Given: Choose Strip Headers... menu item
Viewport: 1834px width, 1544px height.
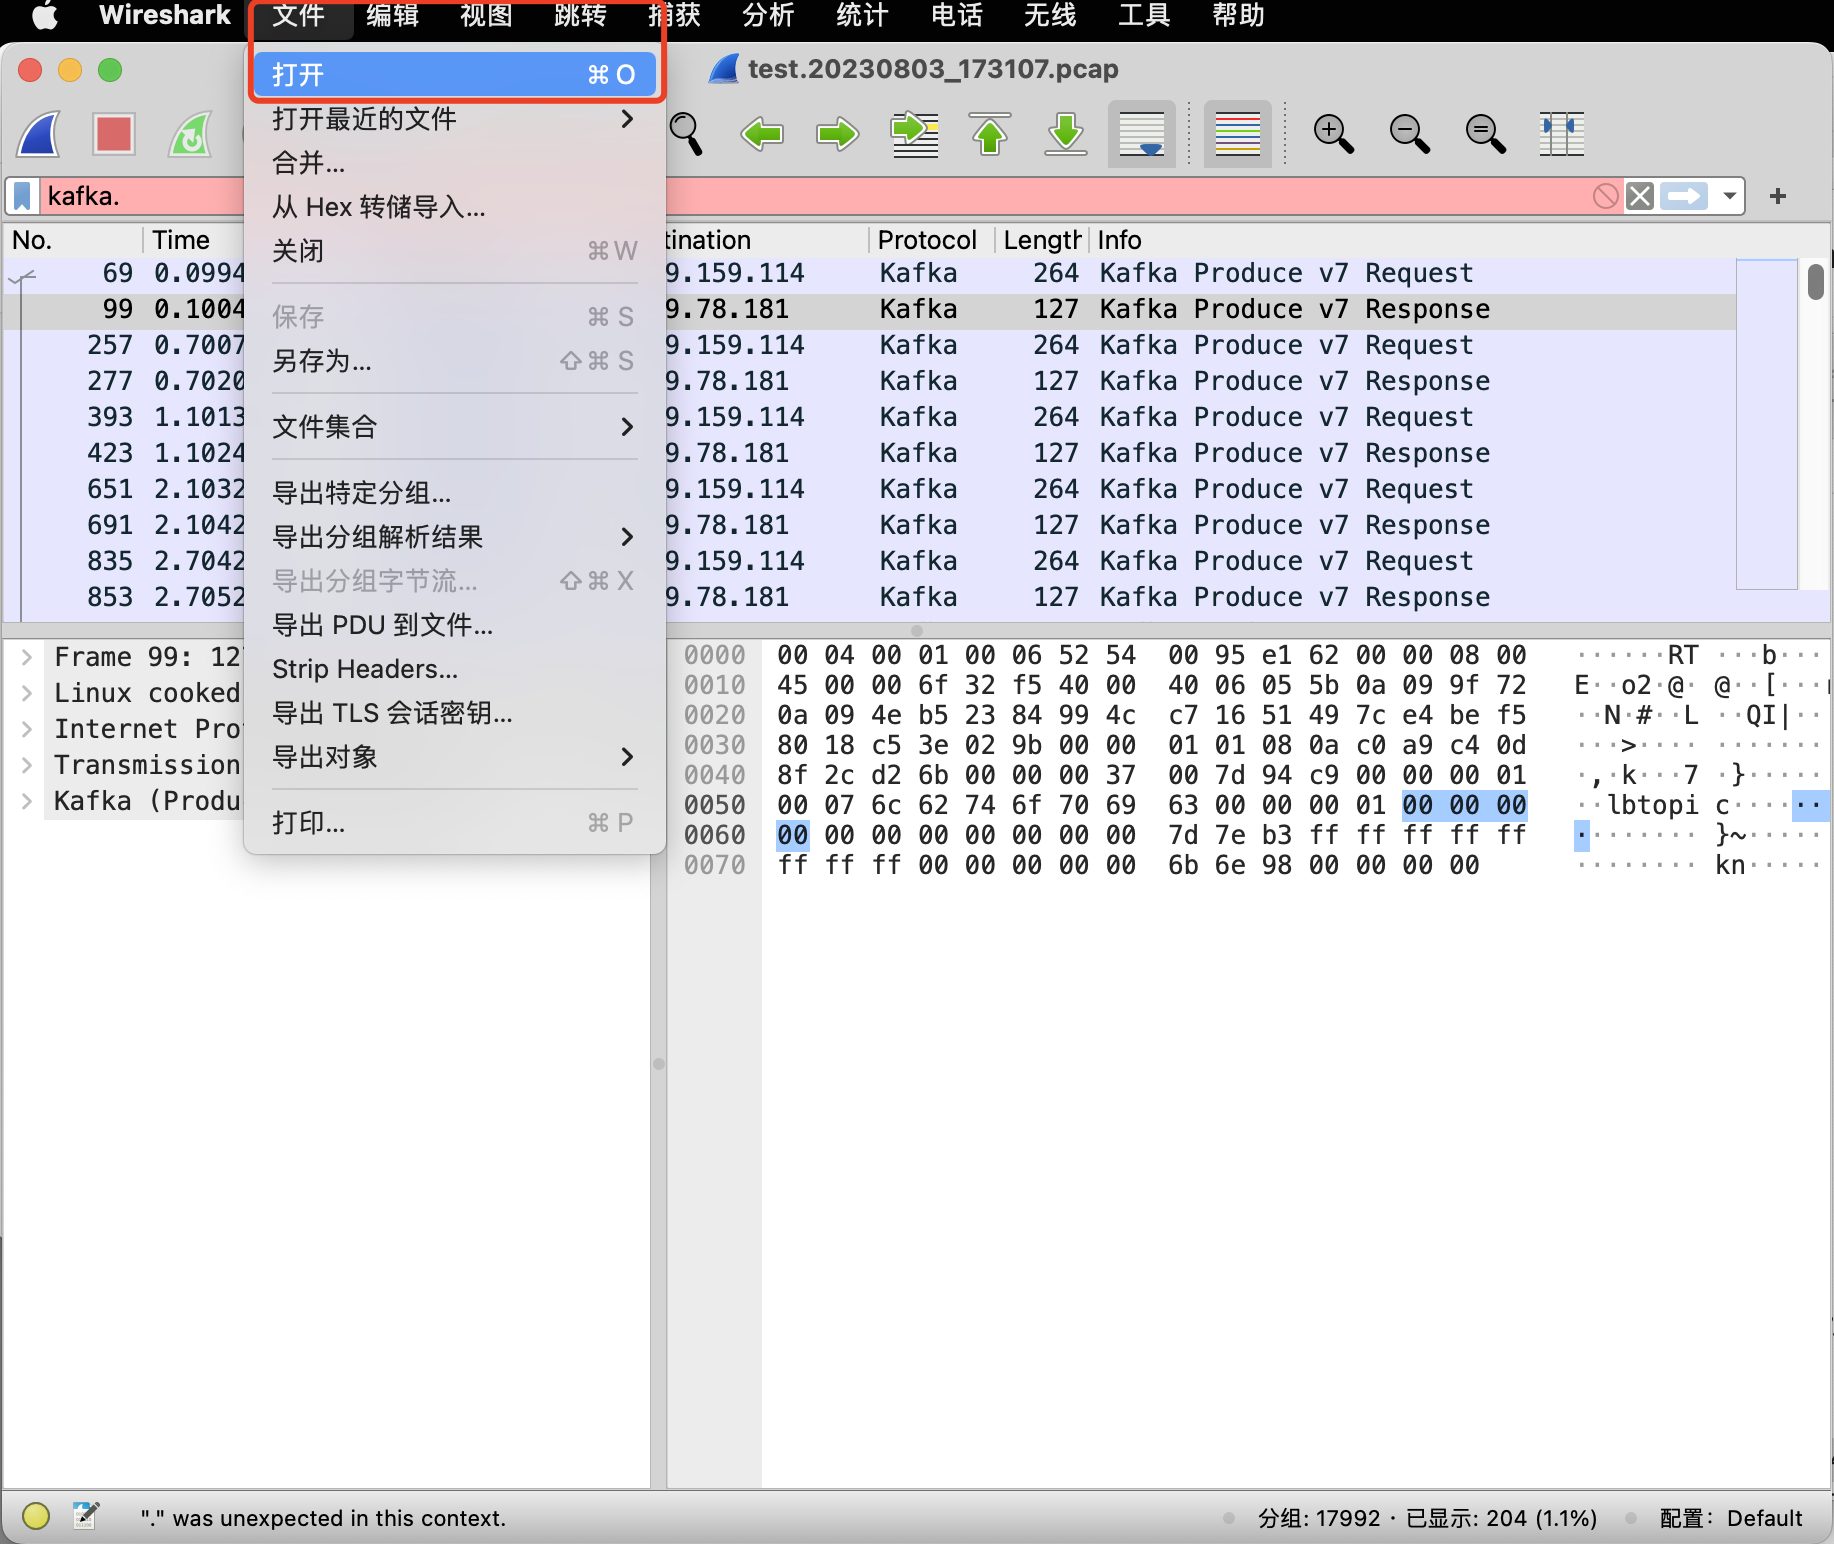Looking at the screenshot, I should tap(455, 669).
